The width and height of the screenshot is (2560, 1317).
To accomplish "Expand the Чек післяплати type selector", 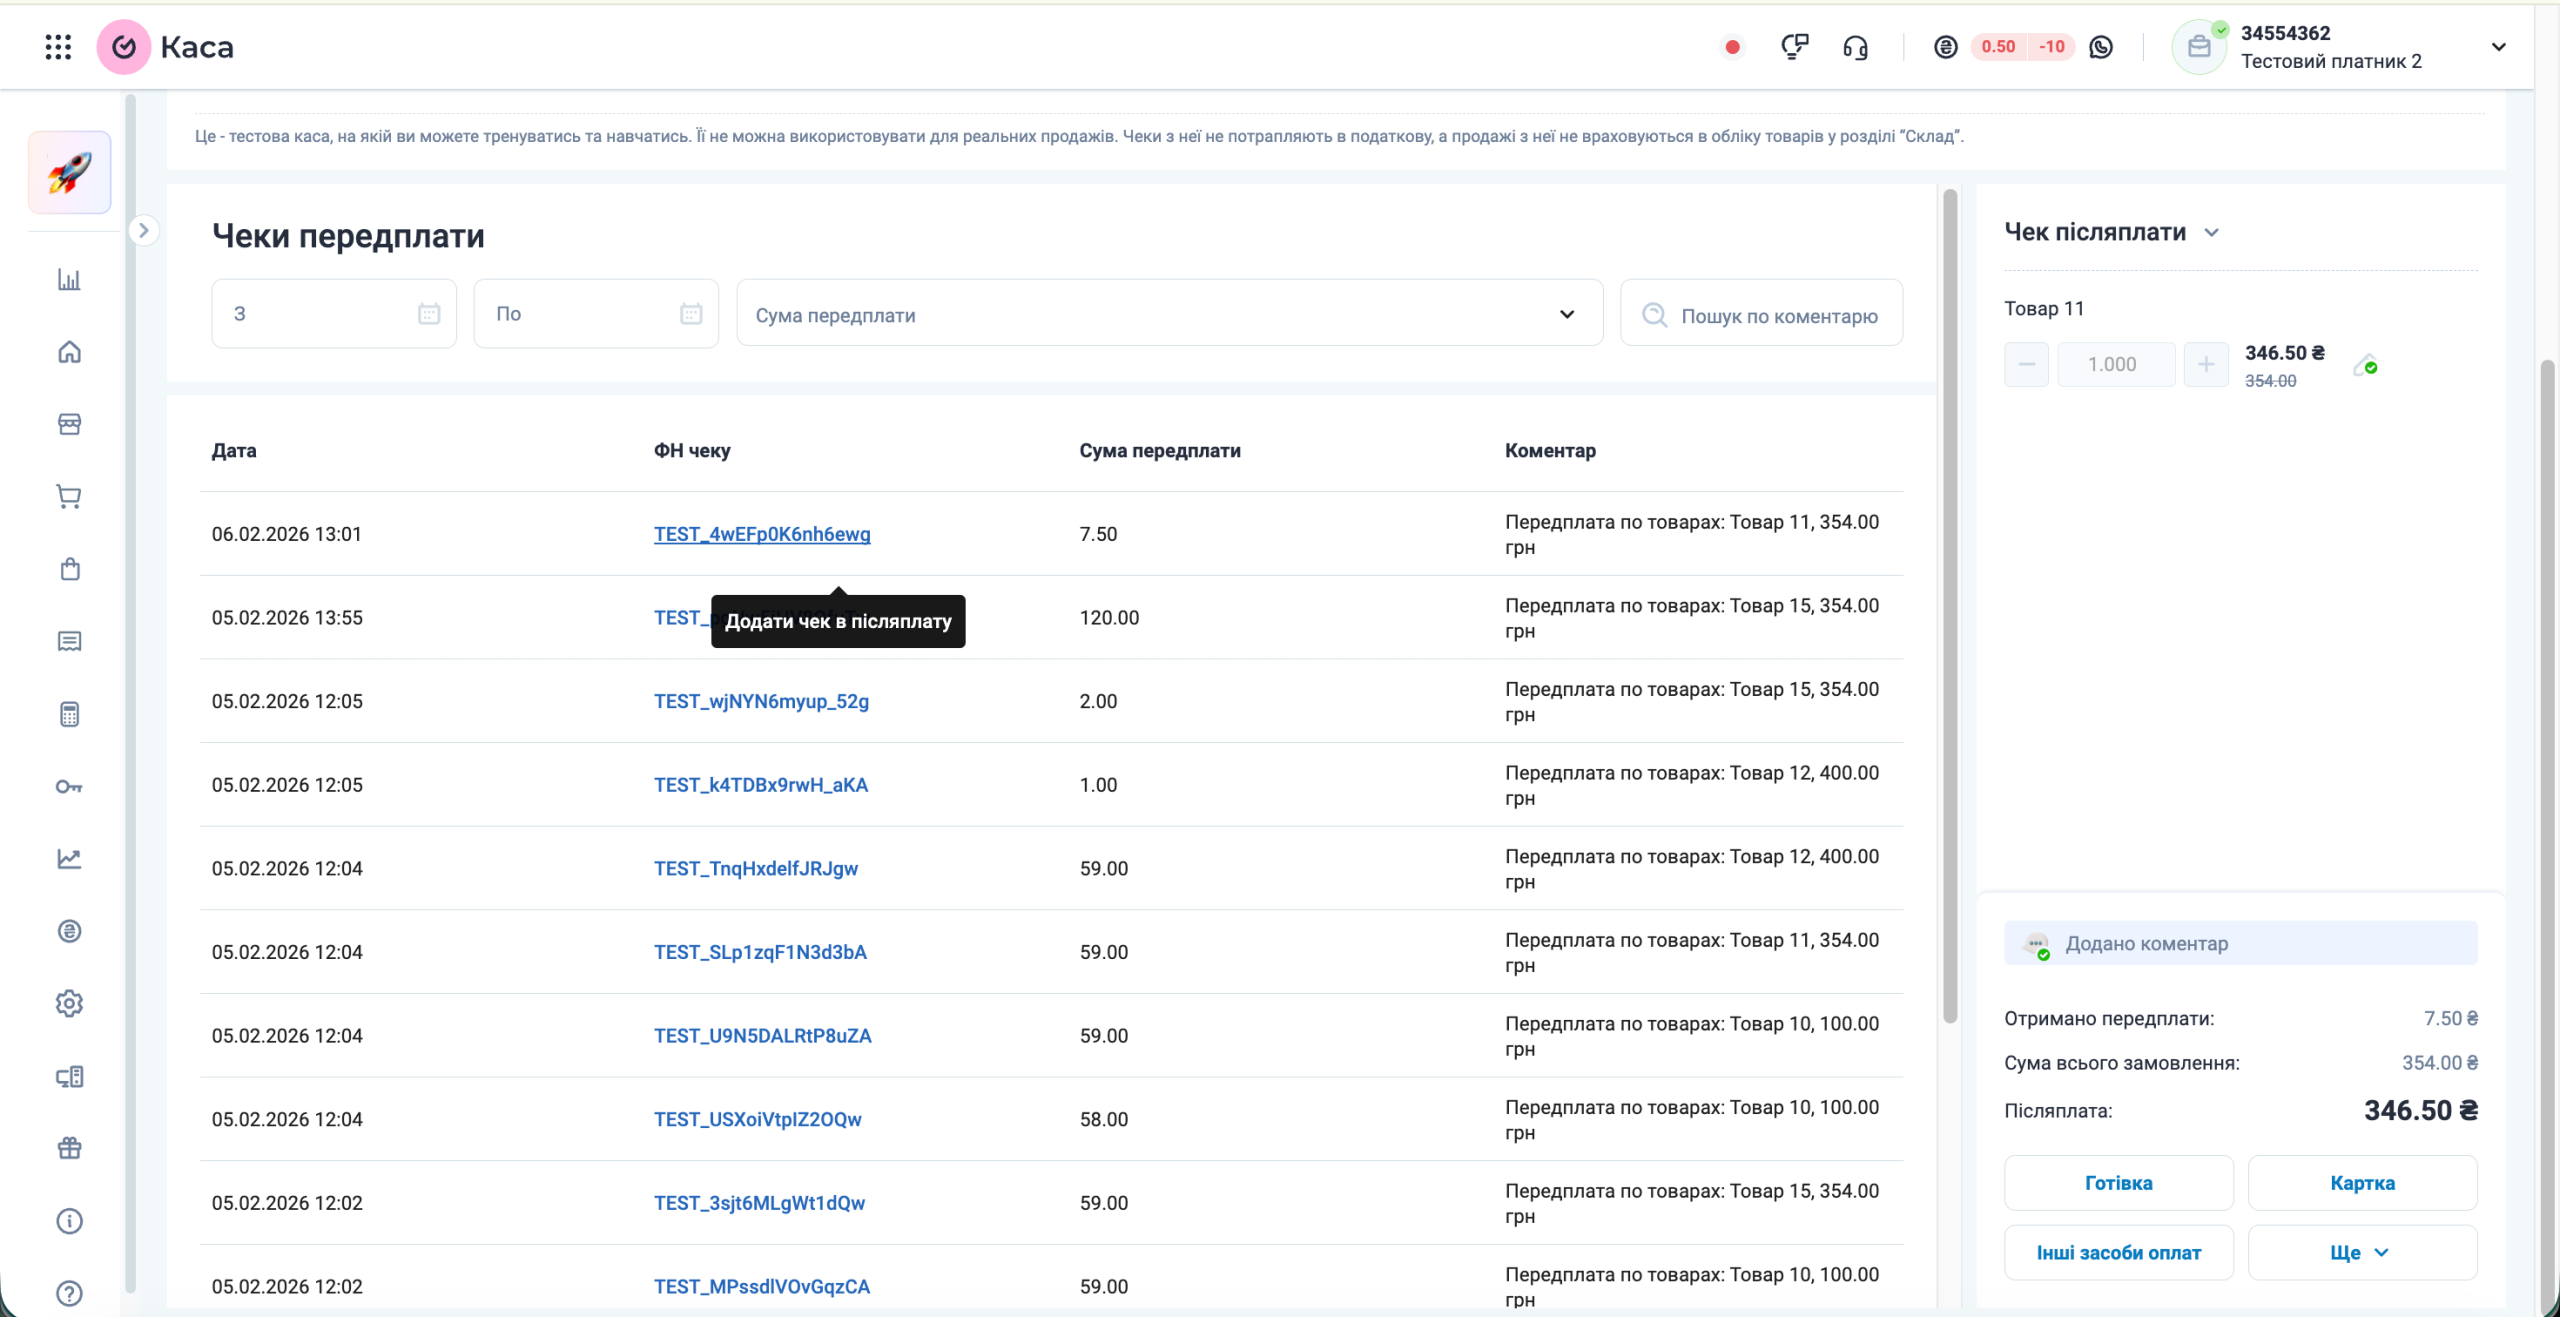I will (x=2211, y=233).
